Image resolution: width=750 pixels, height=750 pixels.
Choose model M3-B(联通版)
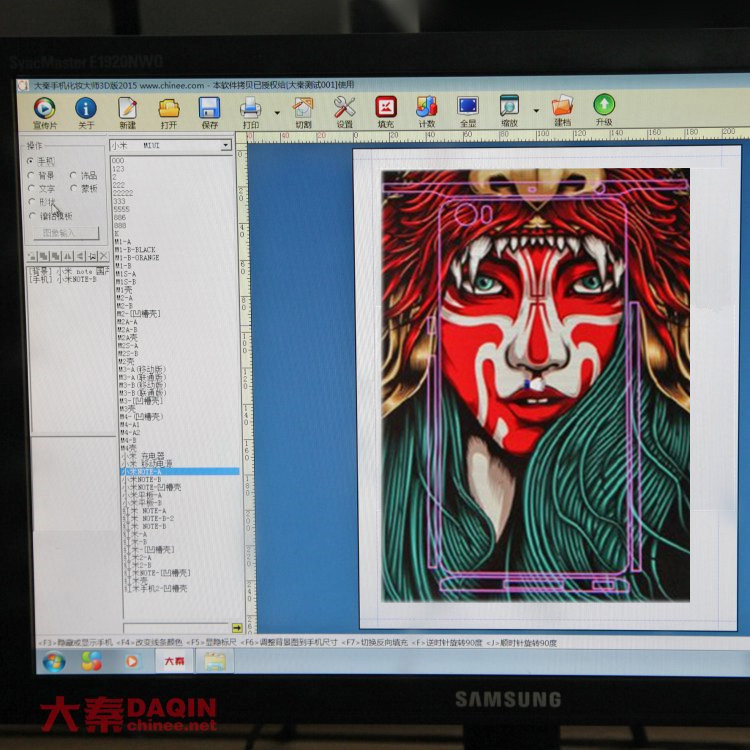143,393
